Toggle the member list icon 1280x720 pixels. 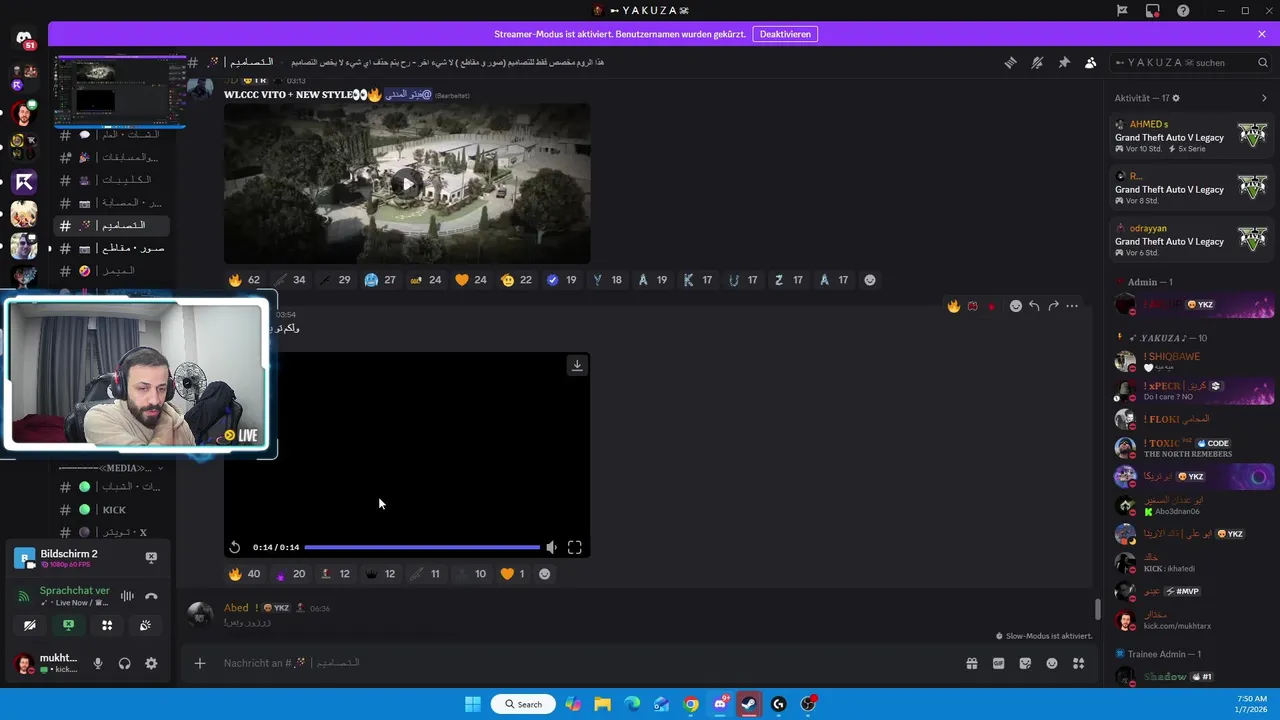(x=1091, y=62)
